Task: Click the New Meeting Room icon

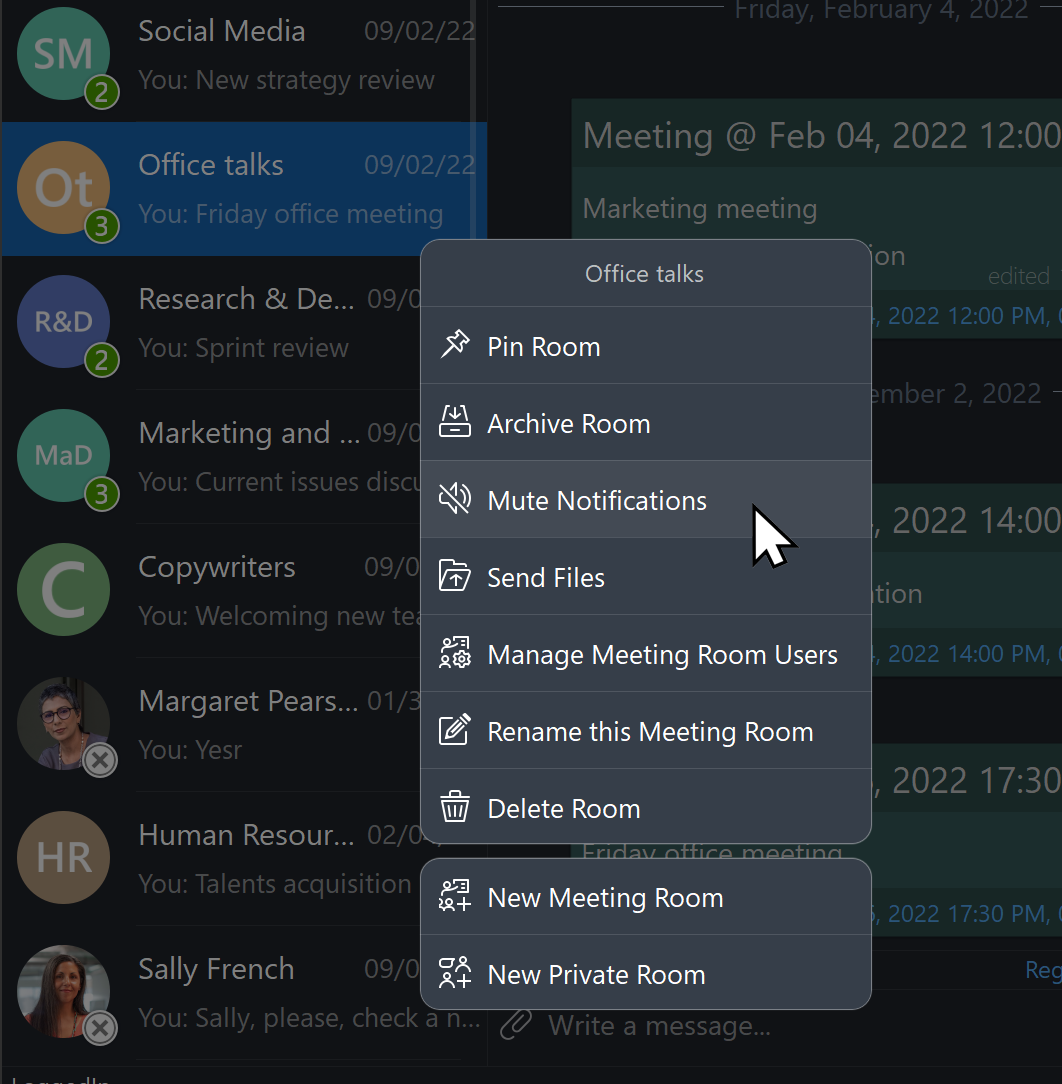Action: 455,896
